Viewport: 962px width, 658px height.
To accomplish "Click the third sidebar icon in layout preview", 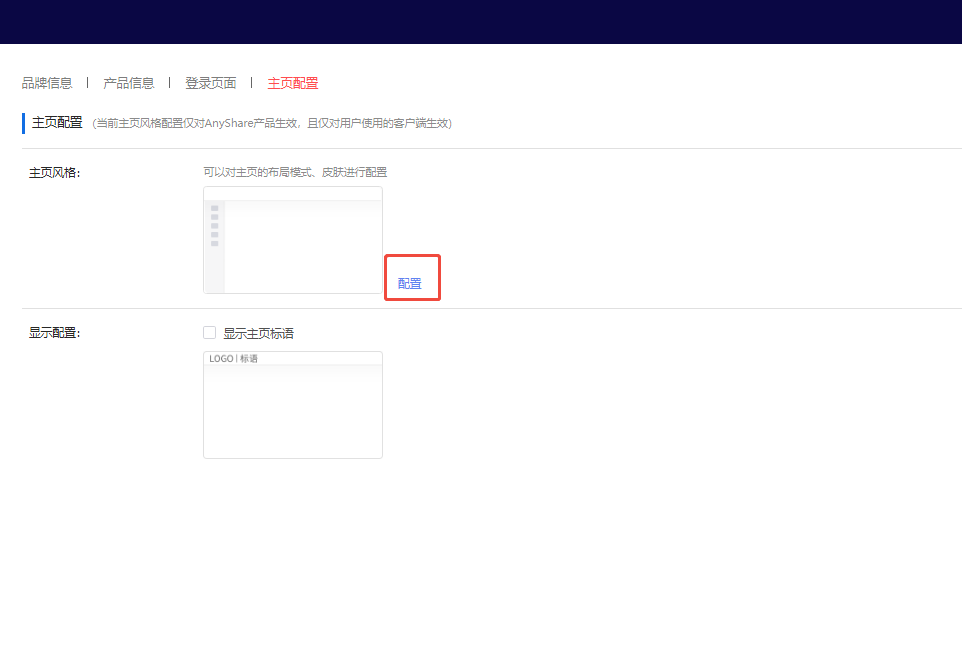I will click(214, 225).
